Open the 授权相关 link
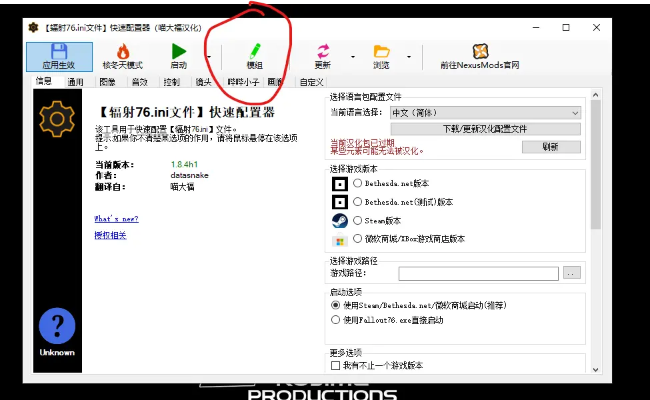 click(x=110, y=235)
